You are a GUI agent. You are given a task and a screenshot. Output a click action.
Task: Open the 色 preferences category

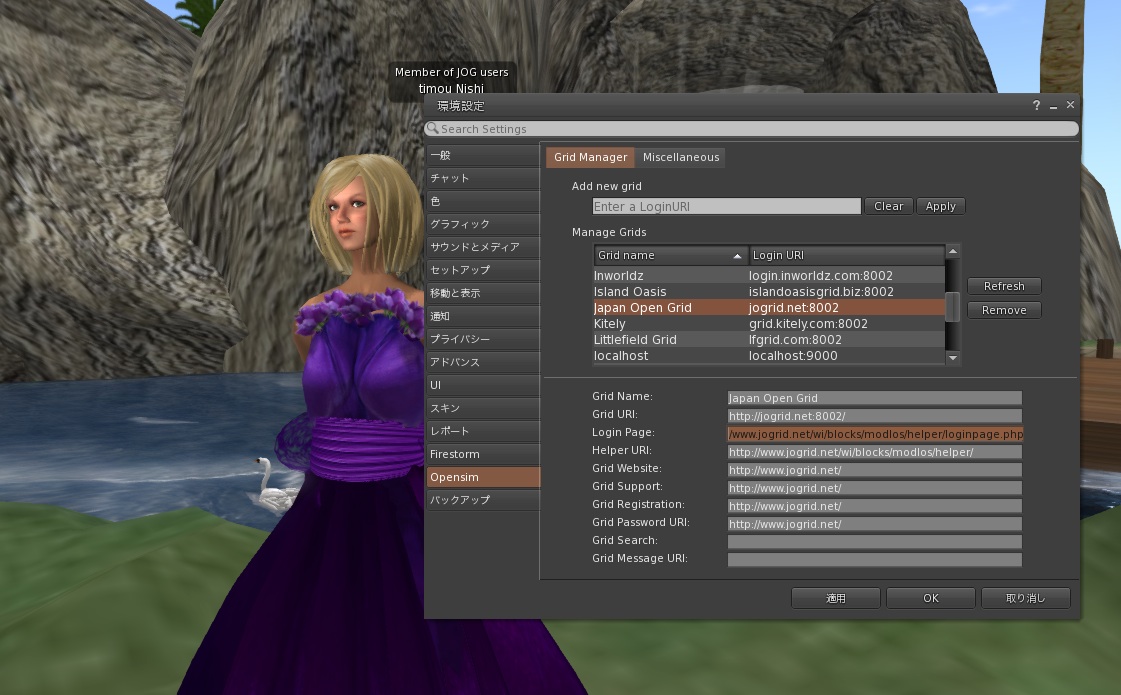pos(483,201)
